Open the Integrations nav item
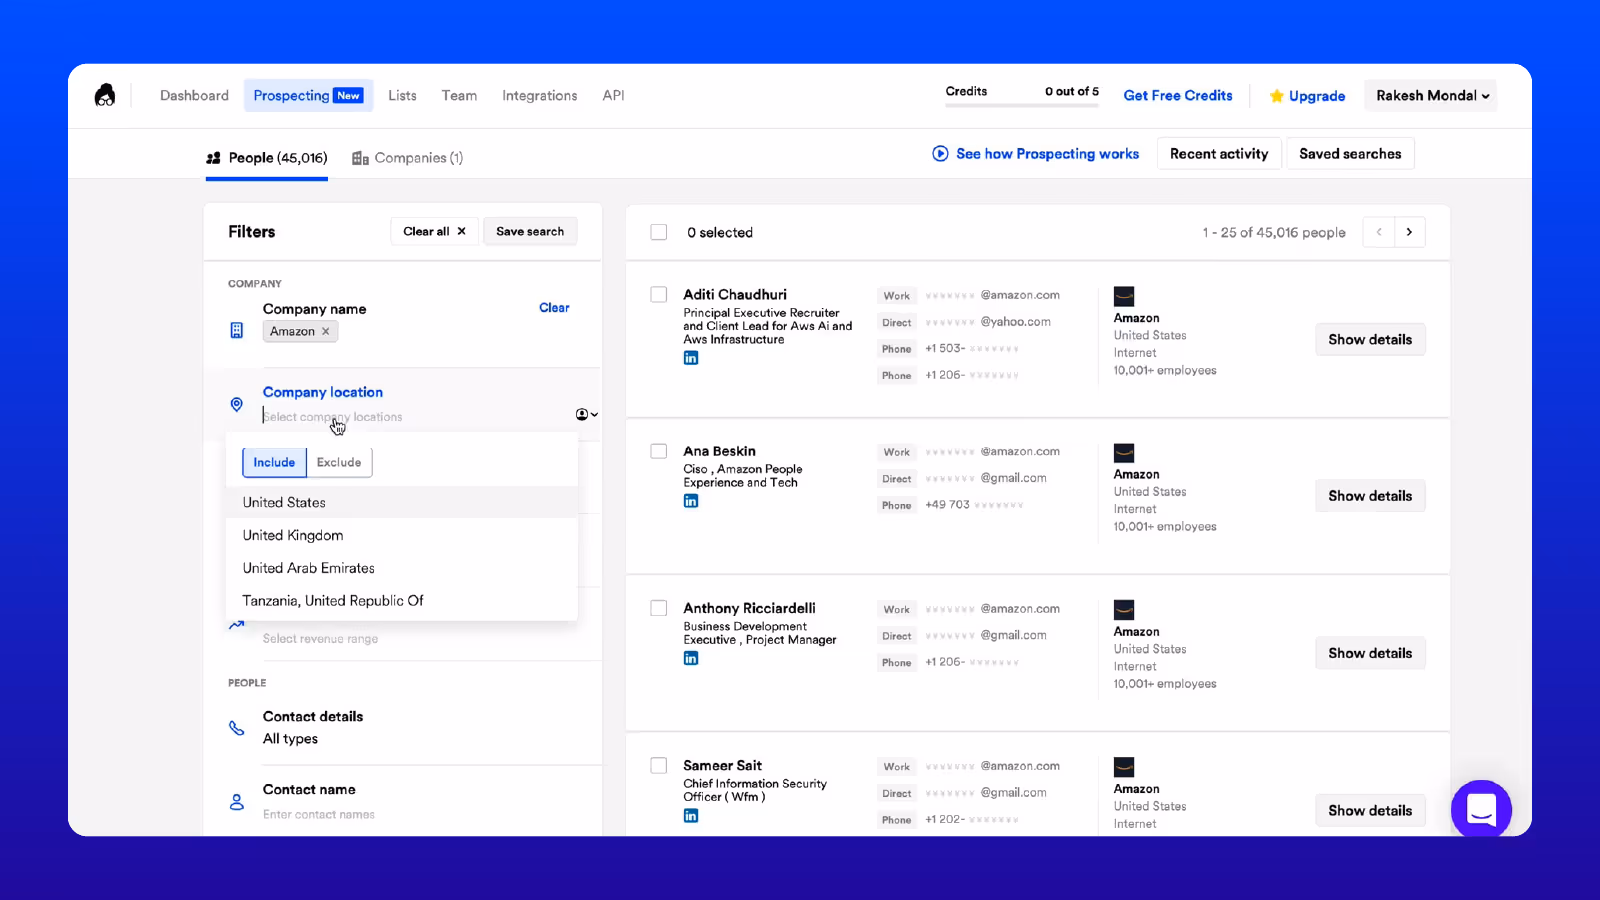The image size is (1600, 900). pos(539,95)
